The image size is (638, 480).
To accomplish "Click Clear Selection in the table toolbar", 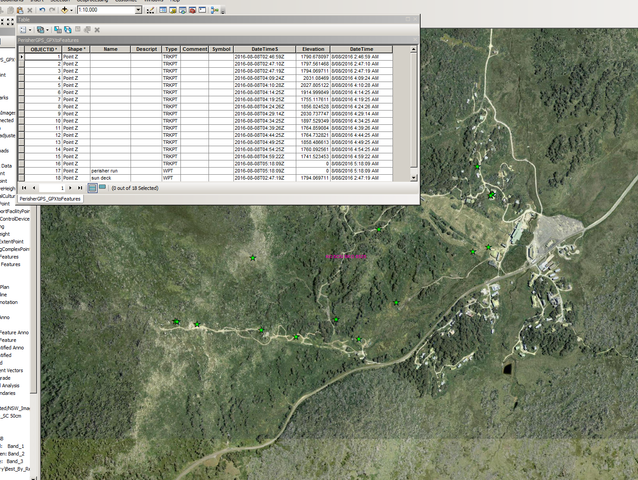I will coord(78,30).
